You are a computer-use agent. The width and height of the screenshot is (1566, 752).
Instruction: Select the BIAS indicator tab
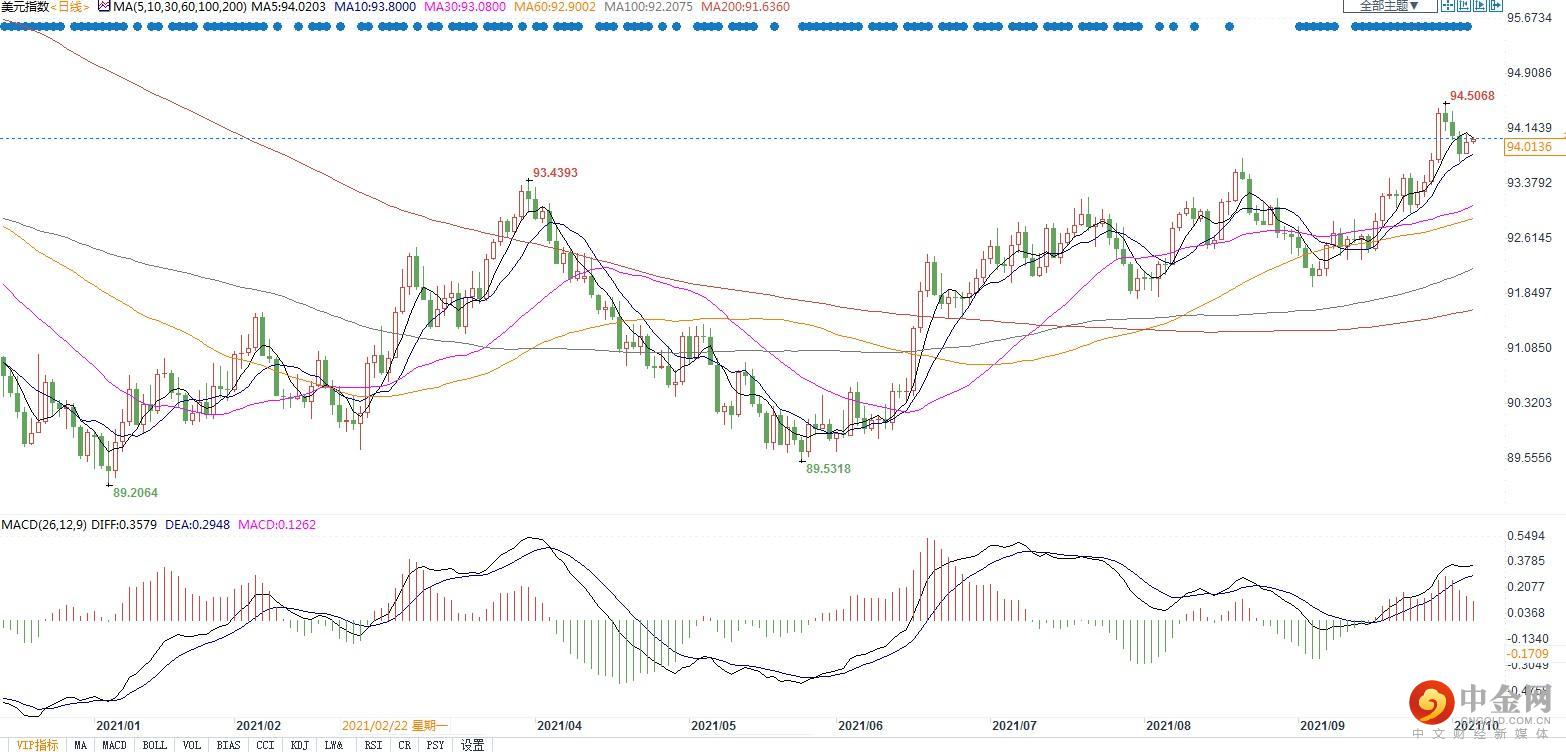coord(228,745)
